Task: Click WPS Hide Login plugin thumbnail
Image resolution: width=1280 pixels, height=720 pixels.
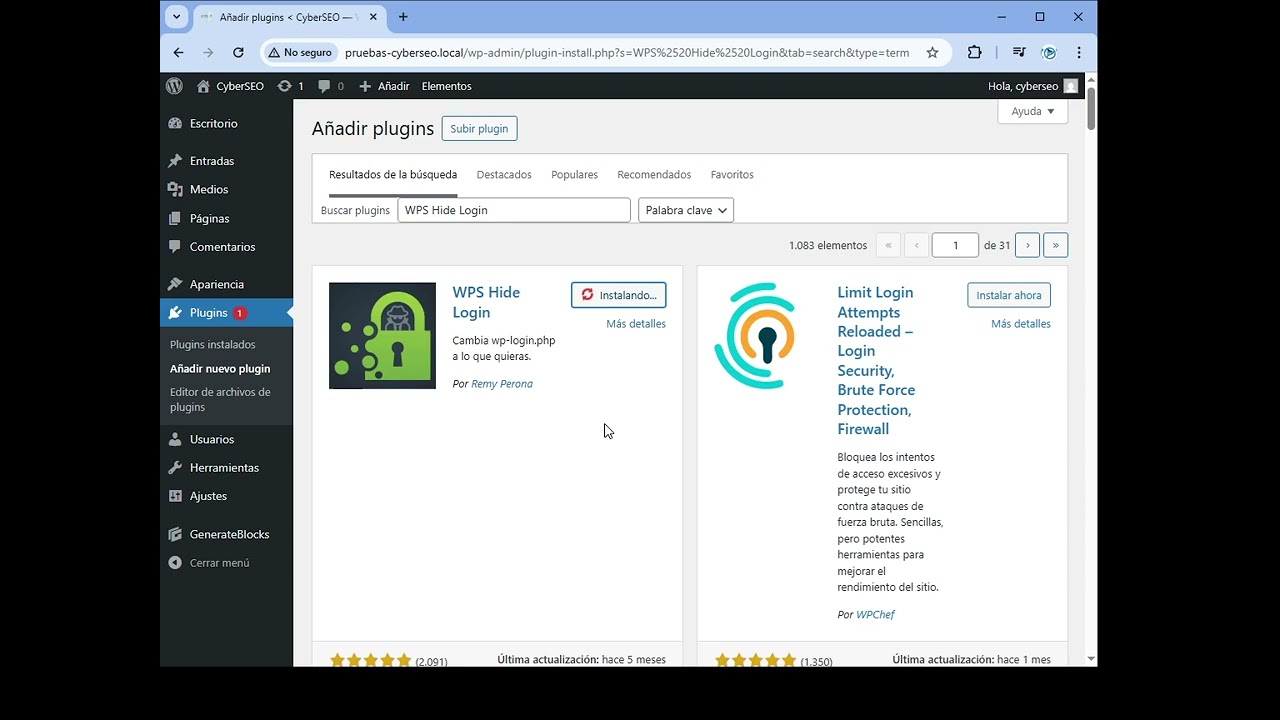Action: click(382, 336)
